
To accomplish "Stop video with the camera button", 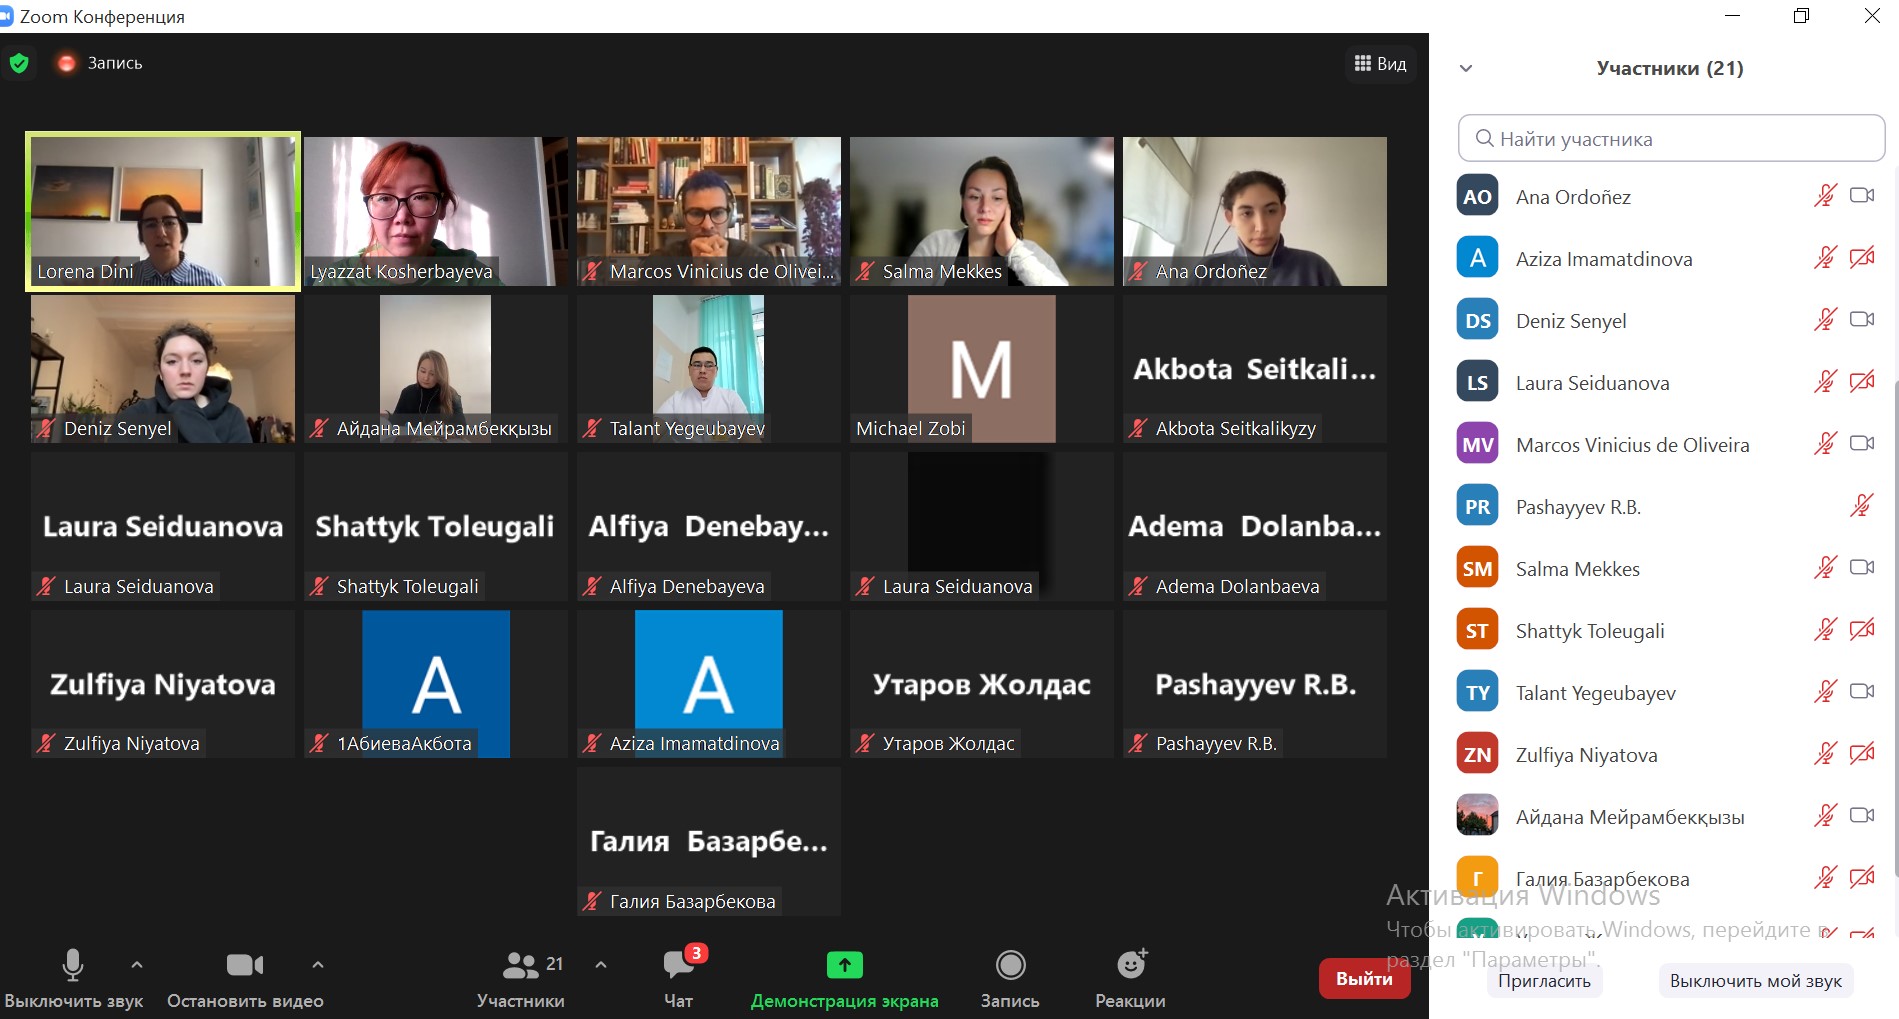I will 244,965.
